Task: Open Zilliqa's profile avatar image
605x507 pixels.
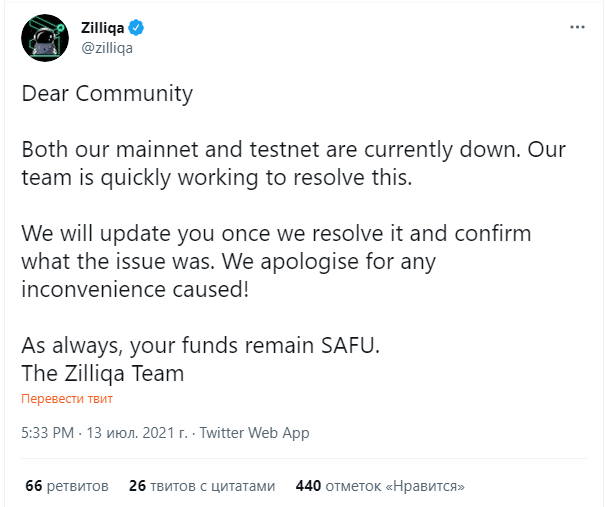Action: [x=45, y=38]
